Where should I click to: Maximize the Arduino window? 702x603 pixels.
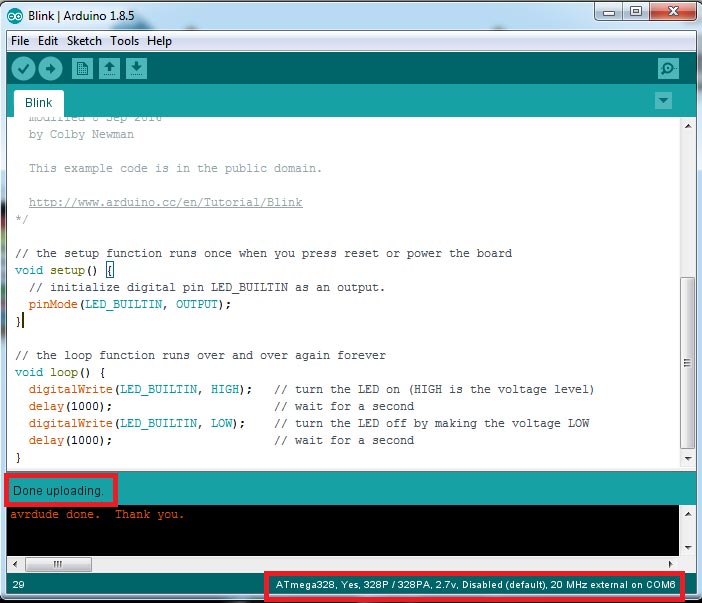636,12
